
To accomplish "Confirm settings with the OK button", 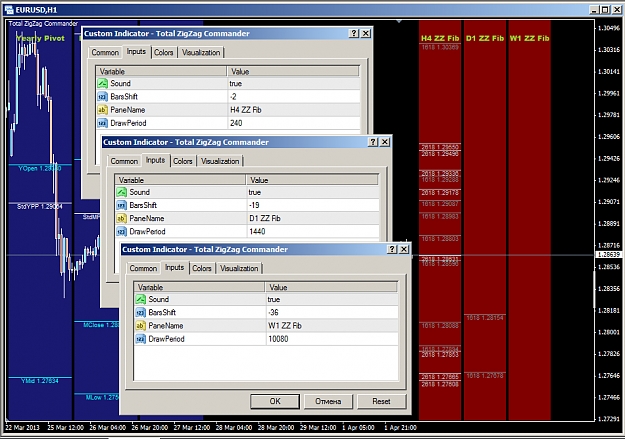I will click(275, 402).
